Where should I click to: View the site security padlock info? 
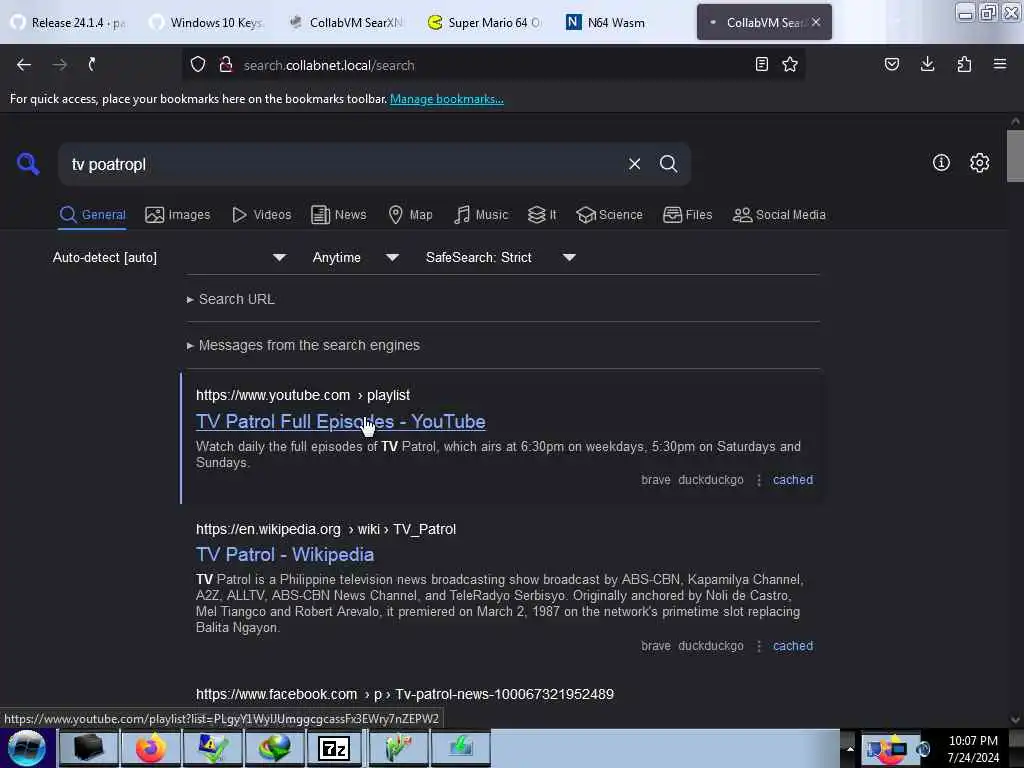pos(226,65)
